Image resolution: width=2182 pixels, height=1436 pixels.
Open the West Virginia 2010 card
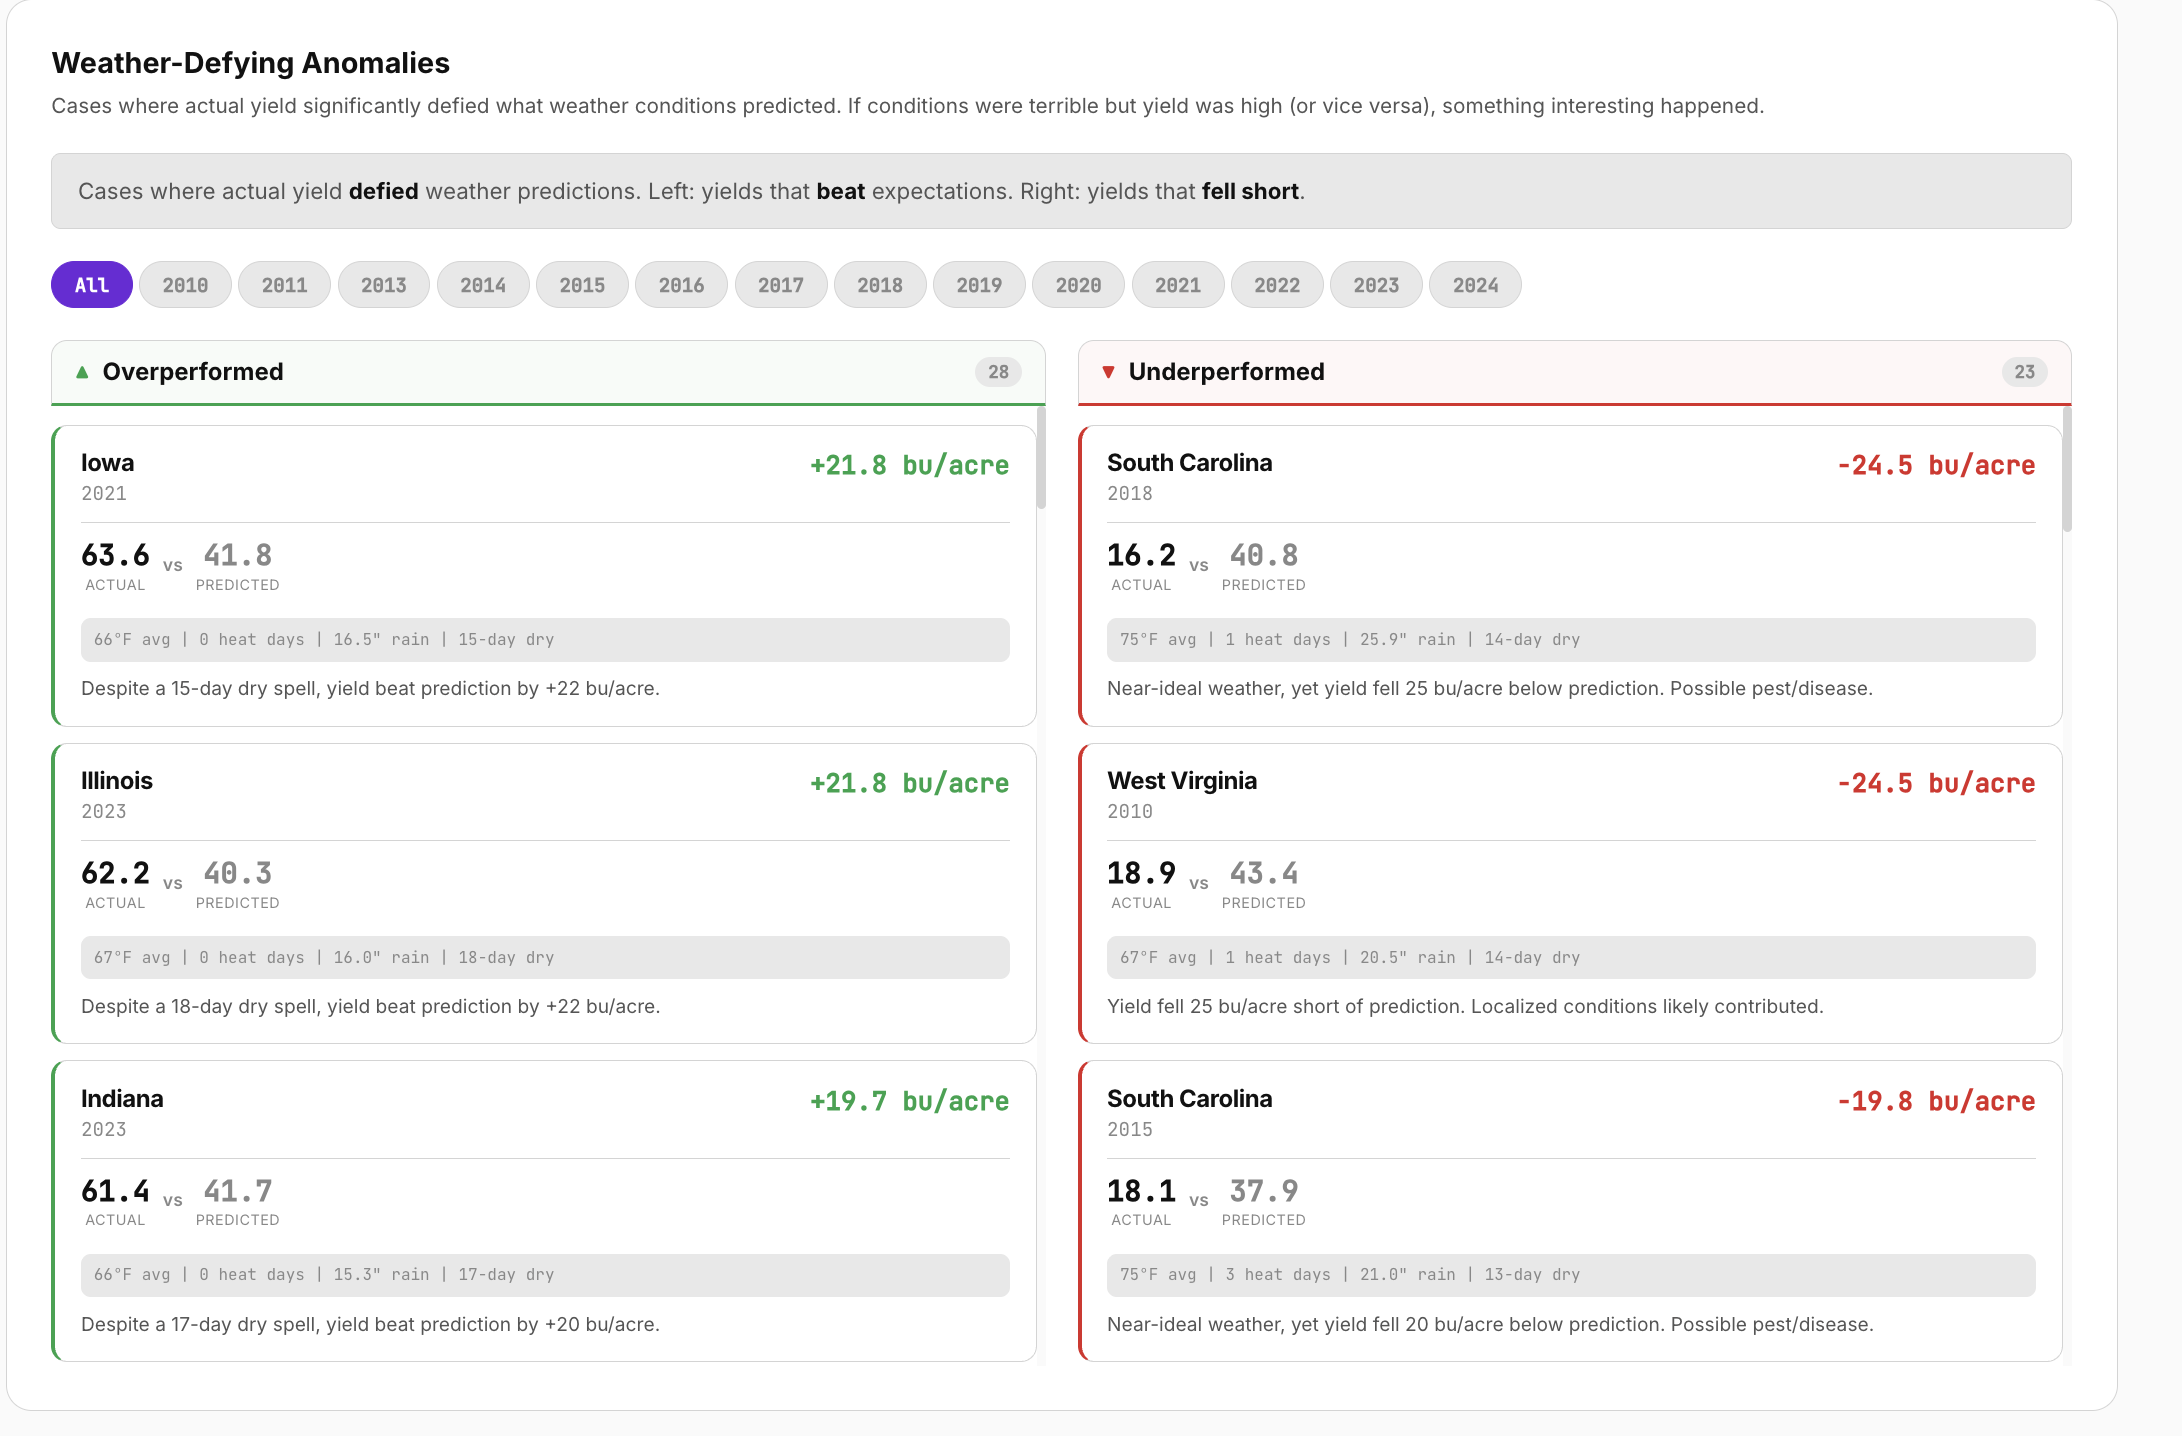click(1570, 893)
